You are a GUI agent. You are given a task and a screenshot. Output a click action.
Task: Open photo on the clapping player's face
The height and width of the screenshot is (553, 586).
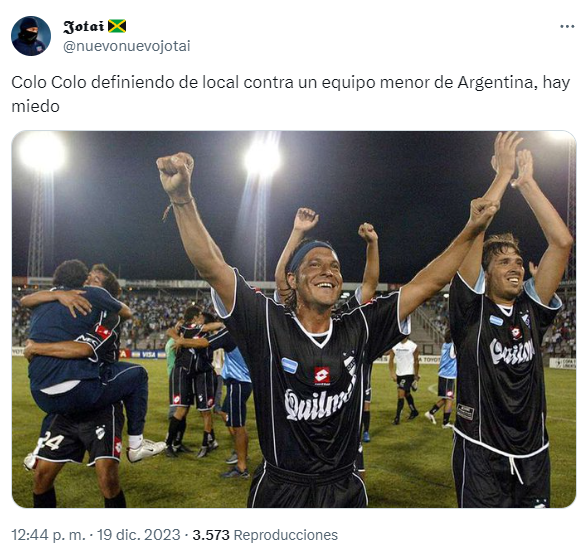[505, 268]
